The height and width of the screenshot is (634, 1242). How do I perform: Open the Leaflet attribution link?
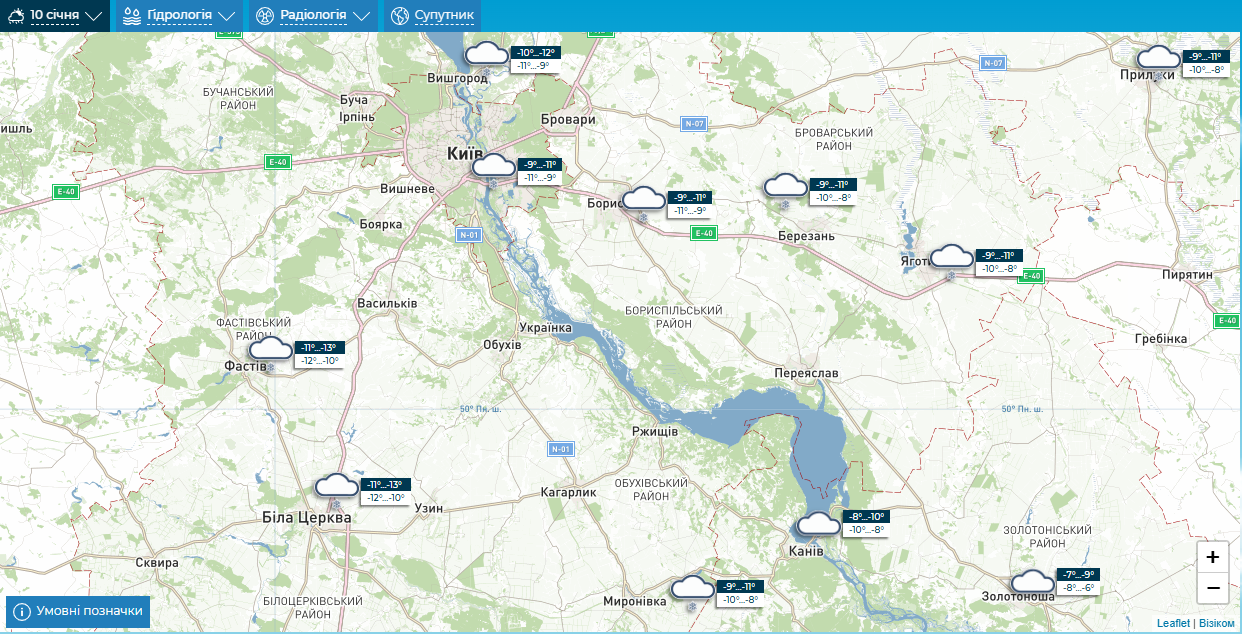[1173, 623]
